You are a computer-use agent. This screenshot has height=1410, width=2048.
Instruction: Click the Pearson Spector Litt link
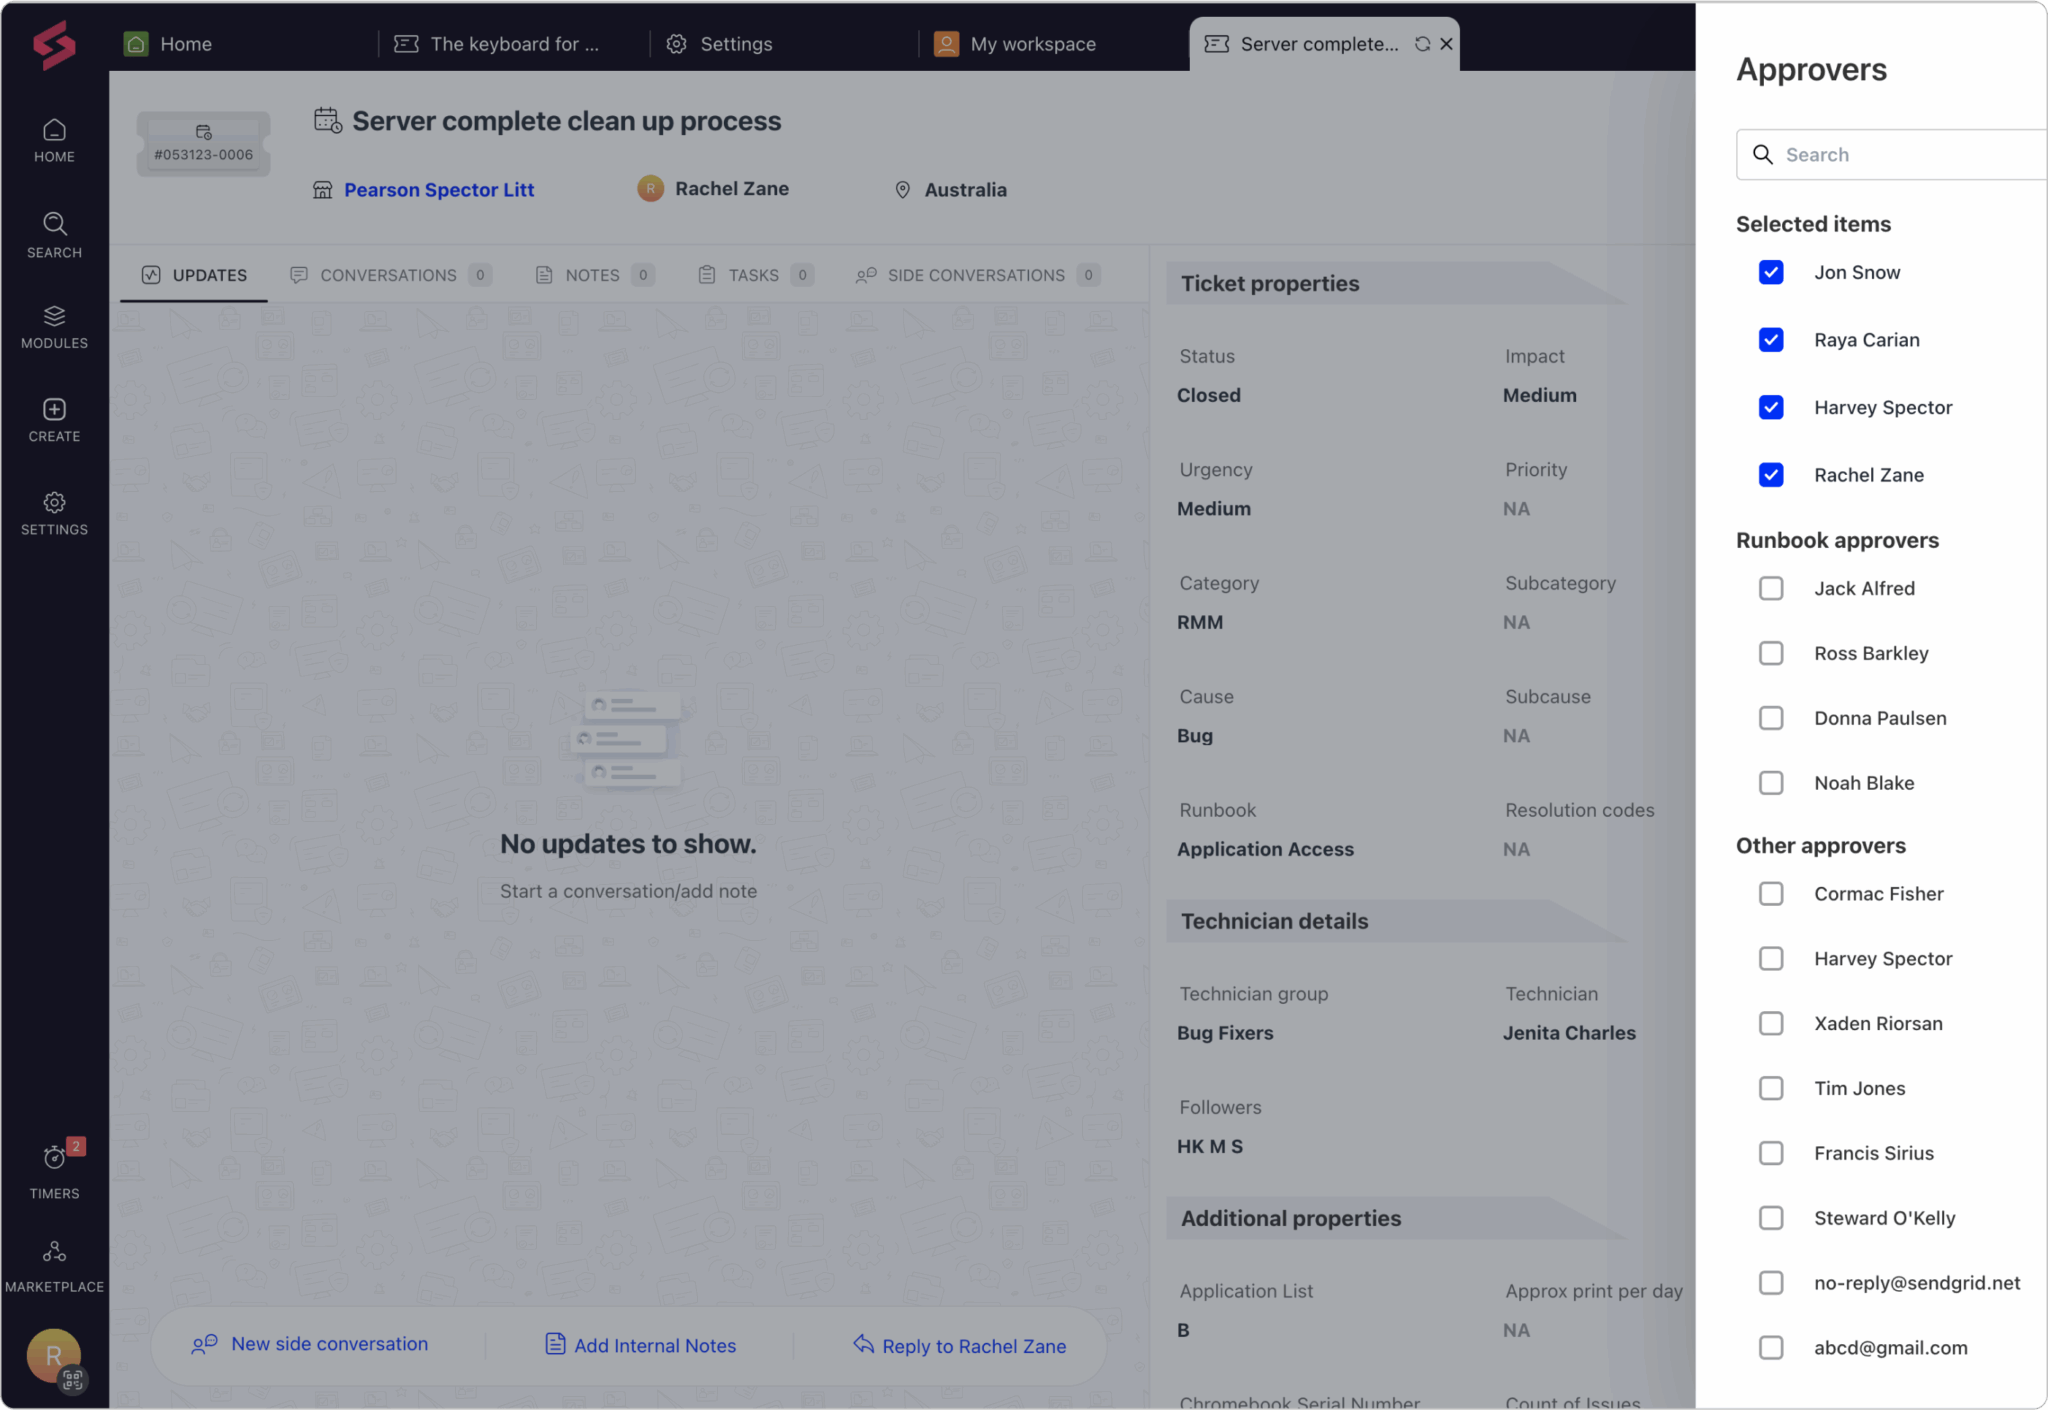point(439,190)
